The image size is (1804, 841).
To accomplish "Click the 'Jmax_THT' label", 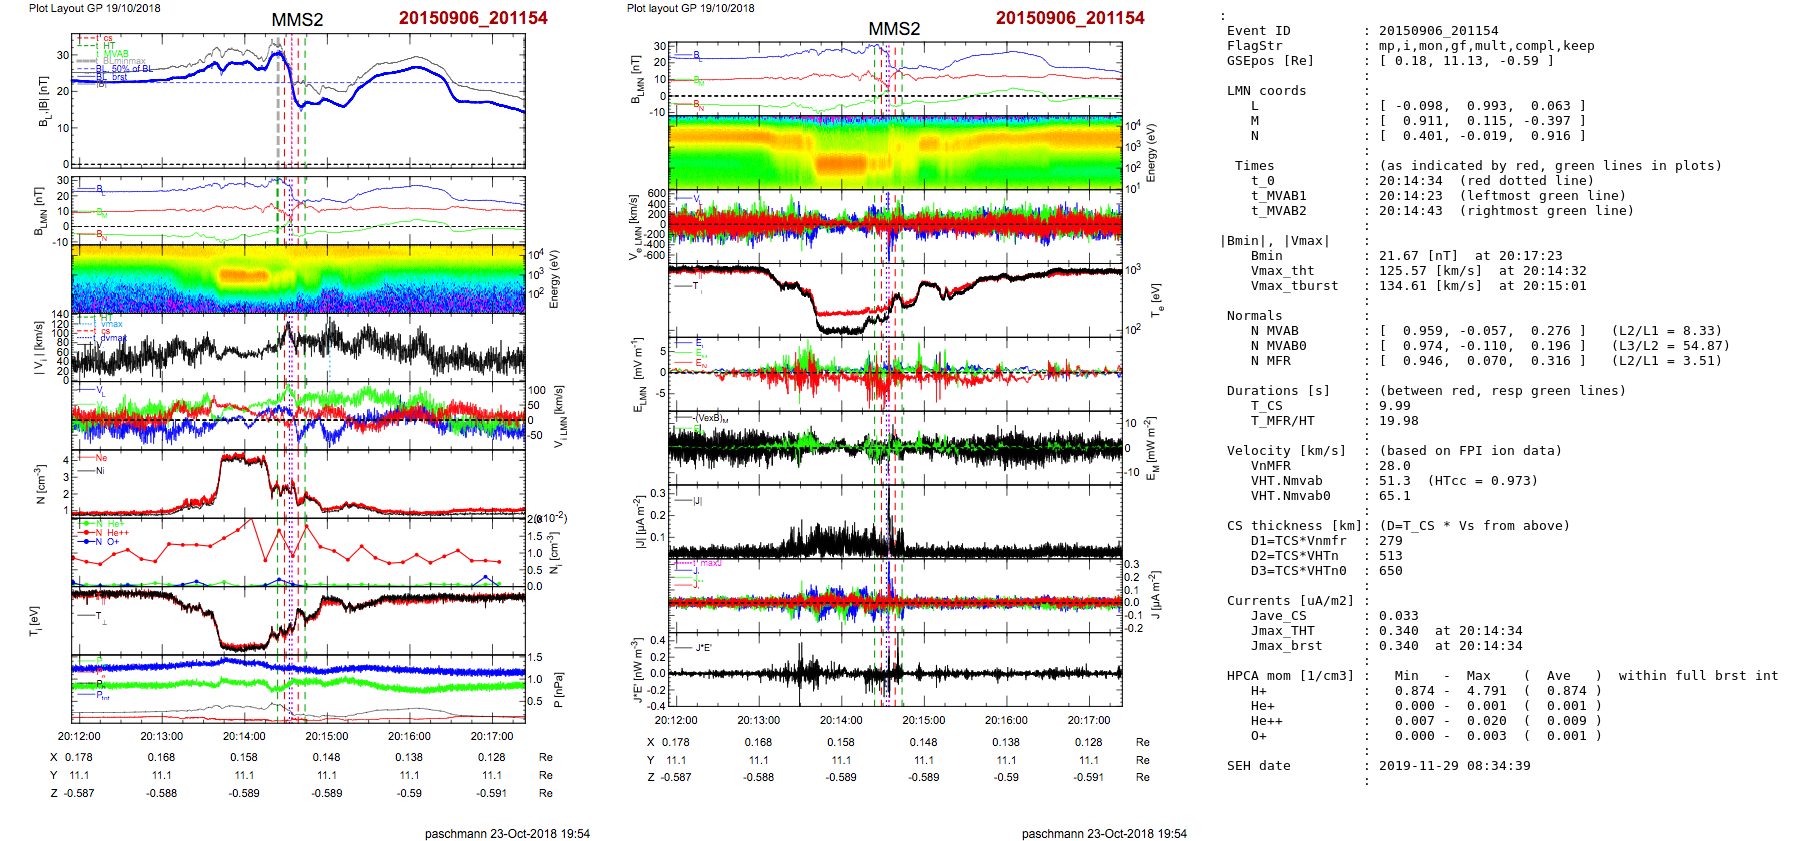I will pos(1282,631).
